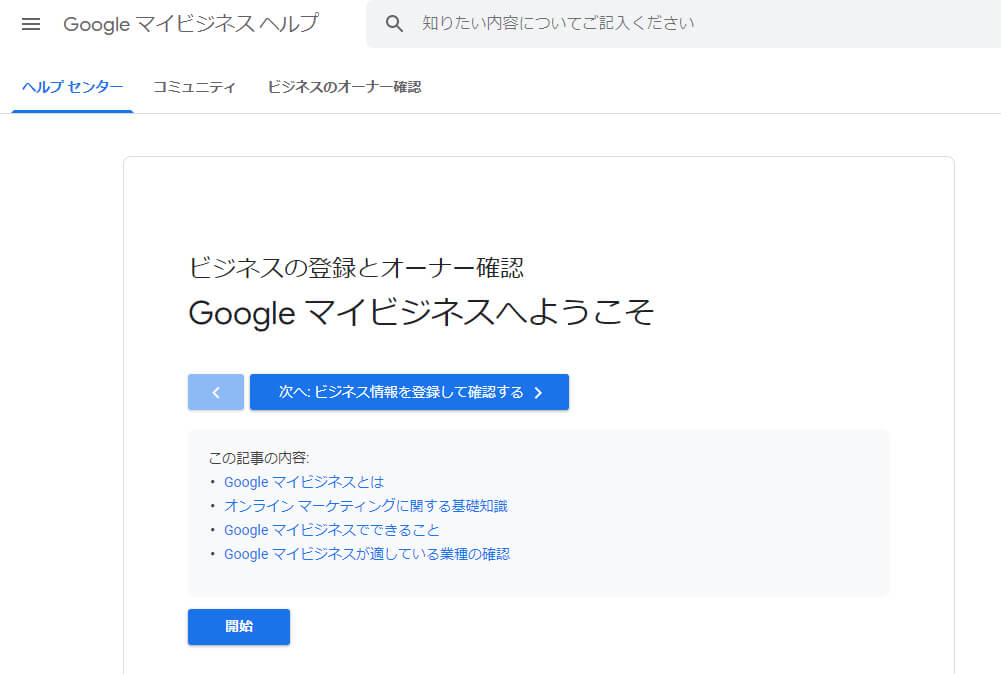1001x674 pixels.
Task: Click the この記事の内容 summary box
Action: click(x=538, y=512)
